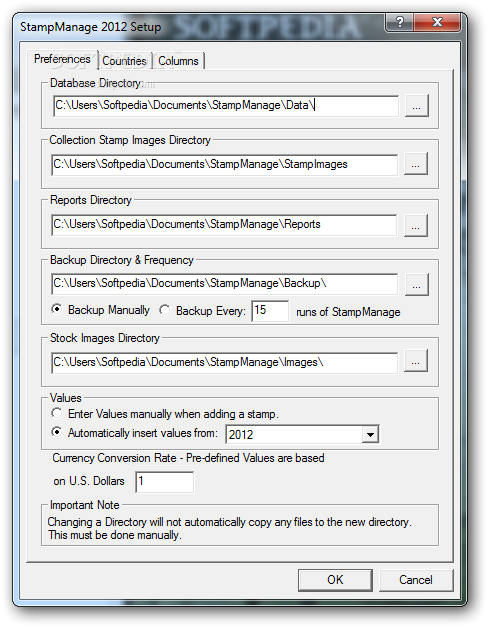Viewport: 488px width, 627px height.
Task: Click the Currency Conversion Rate field
Action: pyautogui.click(x=164, y=481)
